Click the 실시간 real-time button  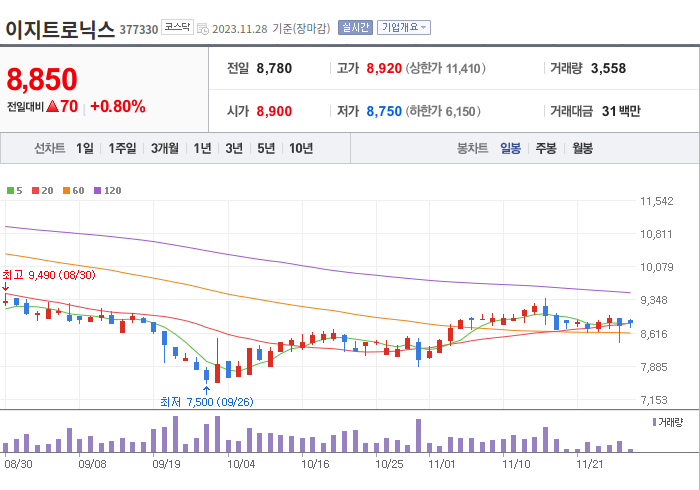click(x=355, y=28)
